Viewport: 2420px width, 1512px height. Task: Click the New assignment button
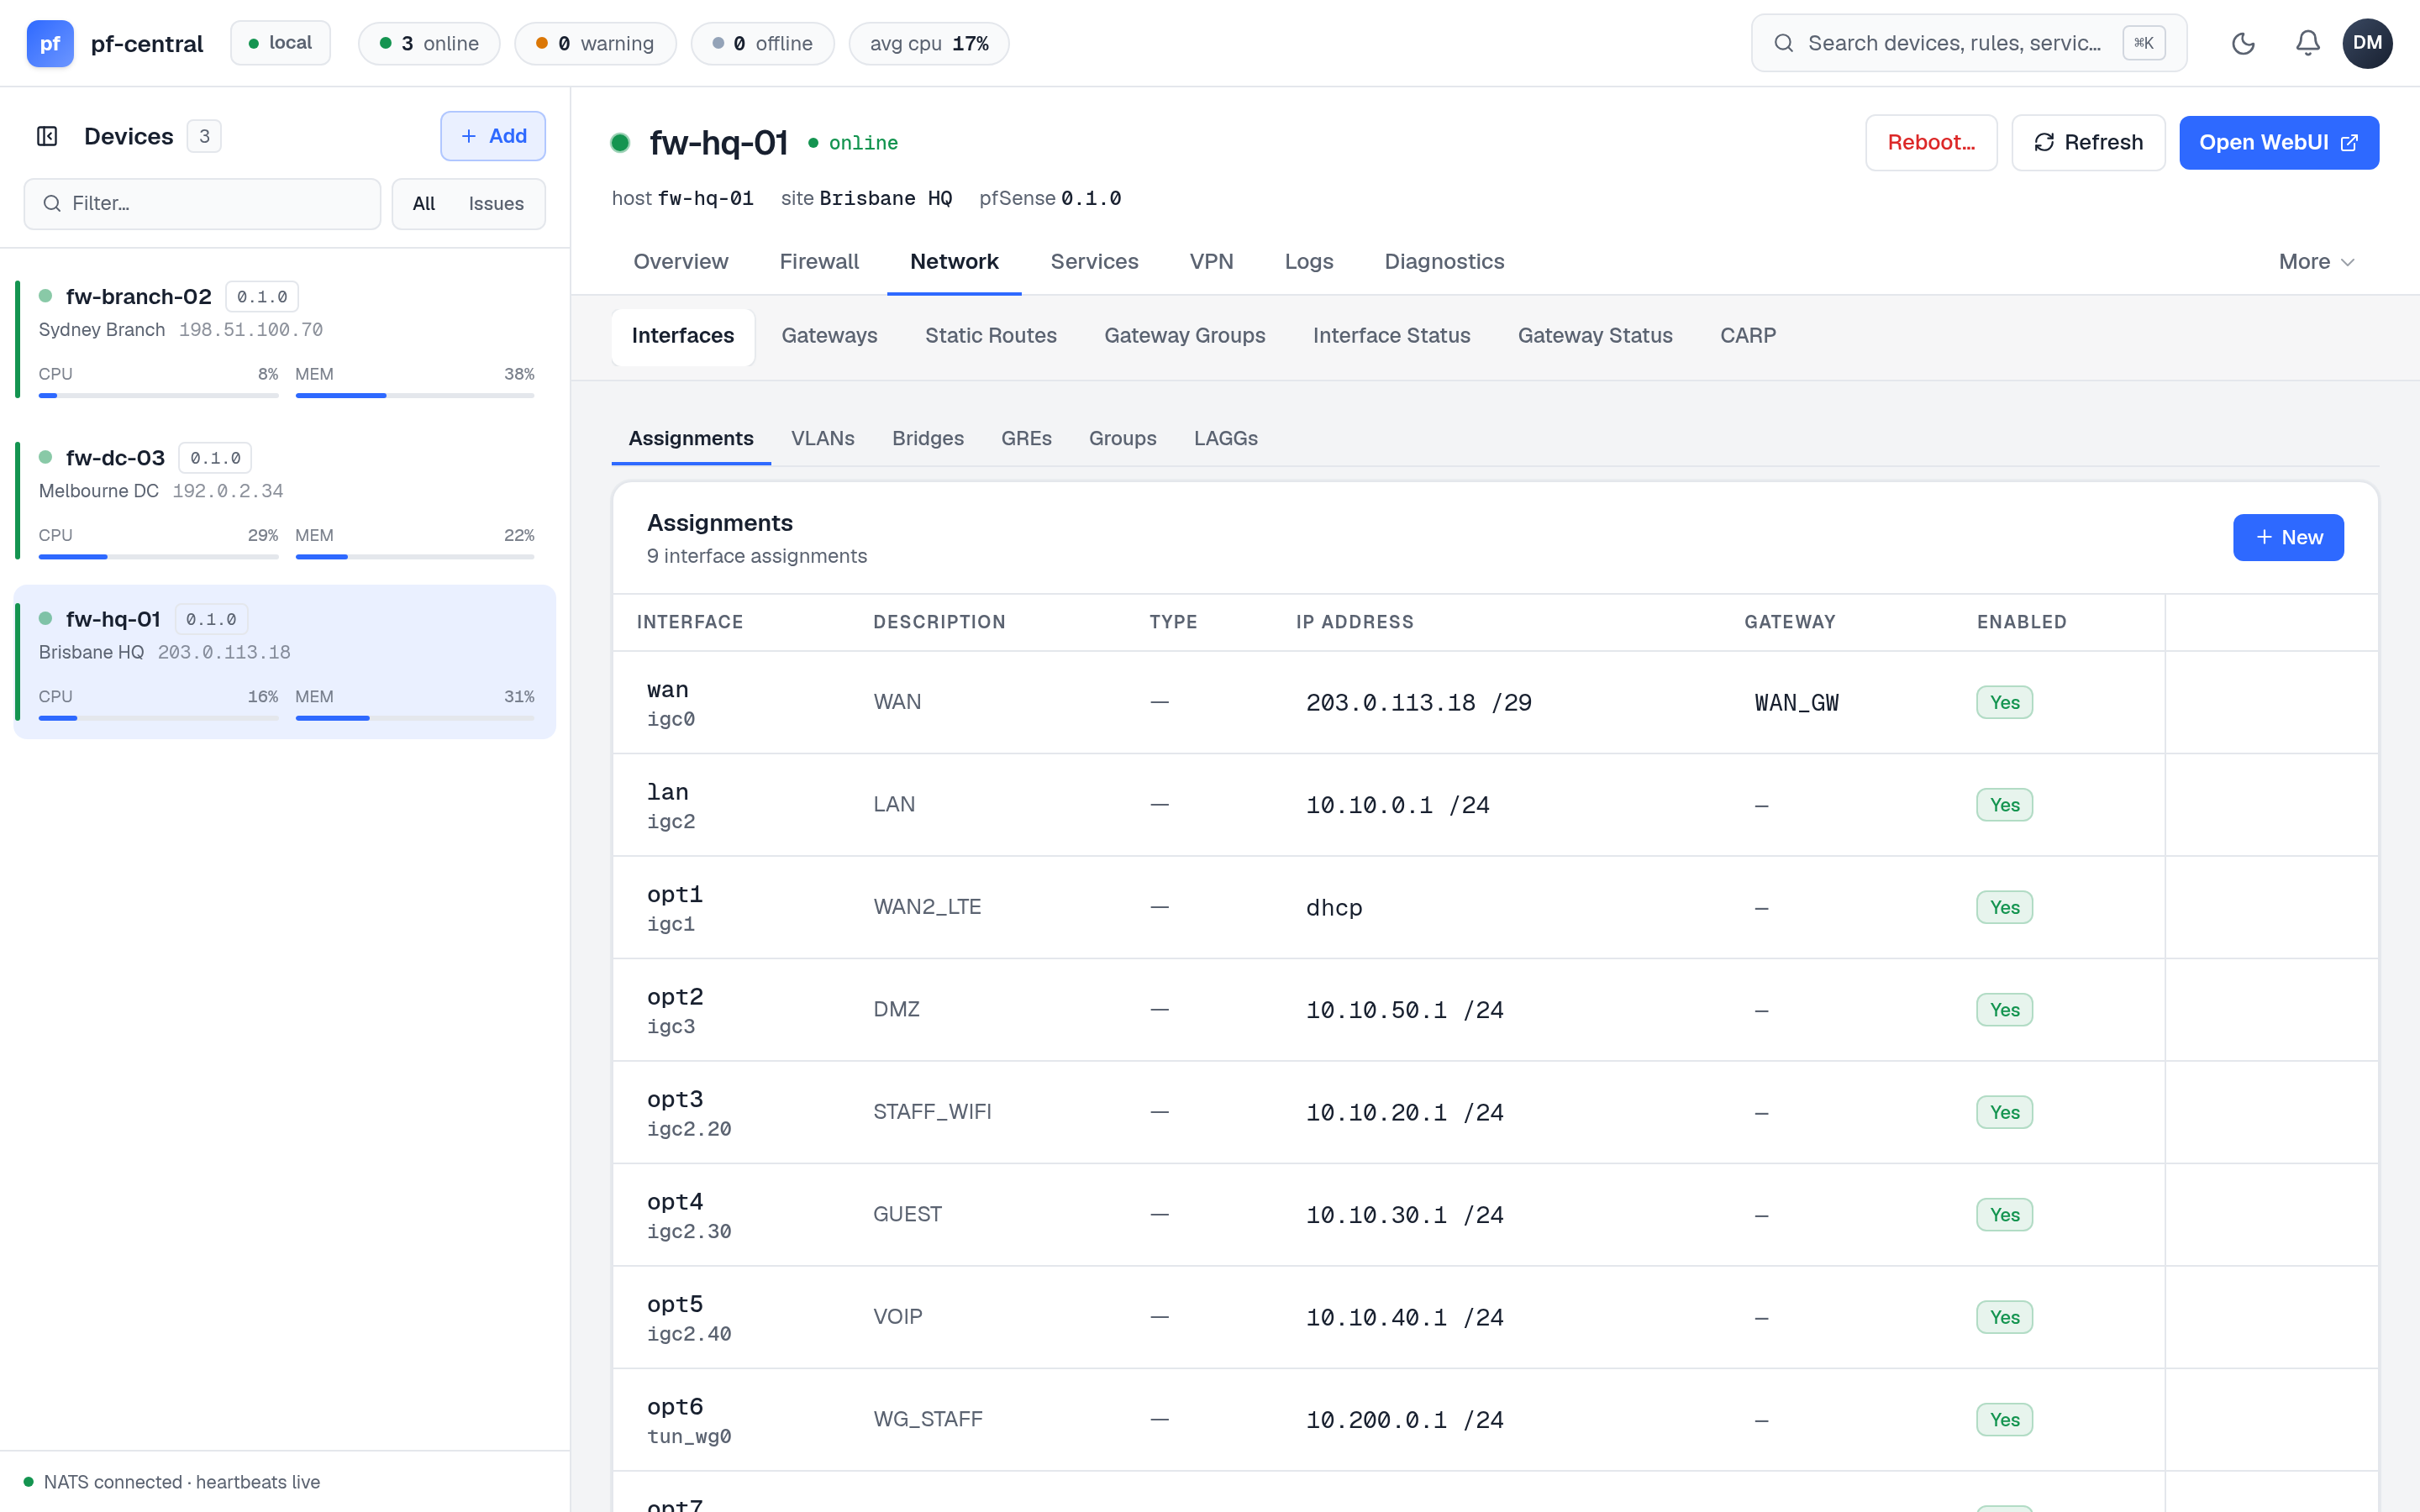point(2288,538)
